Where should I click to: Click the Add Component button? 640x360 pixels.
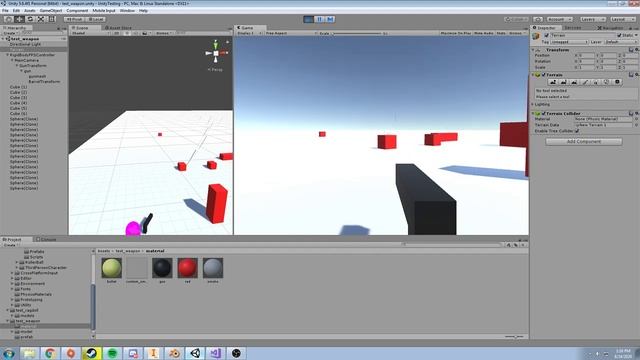(x=584, y=142)
